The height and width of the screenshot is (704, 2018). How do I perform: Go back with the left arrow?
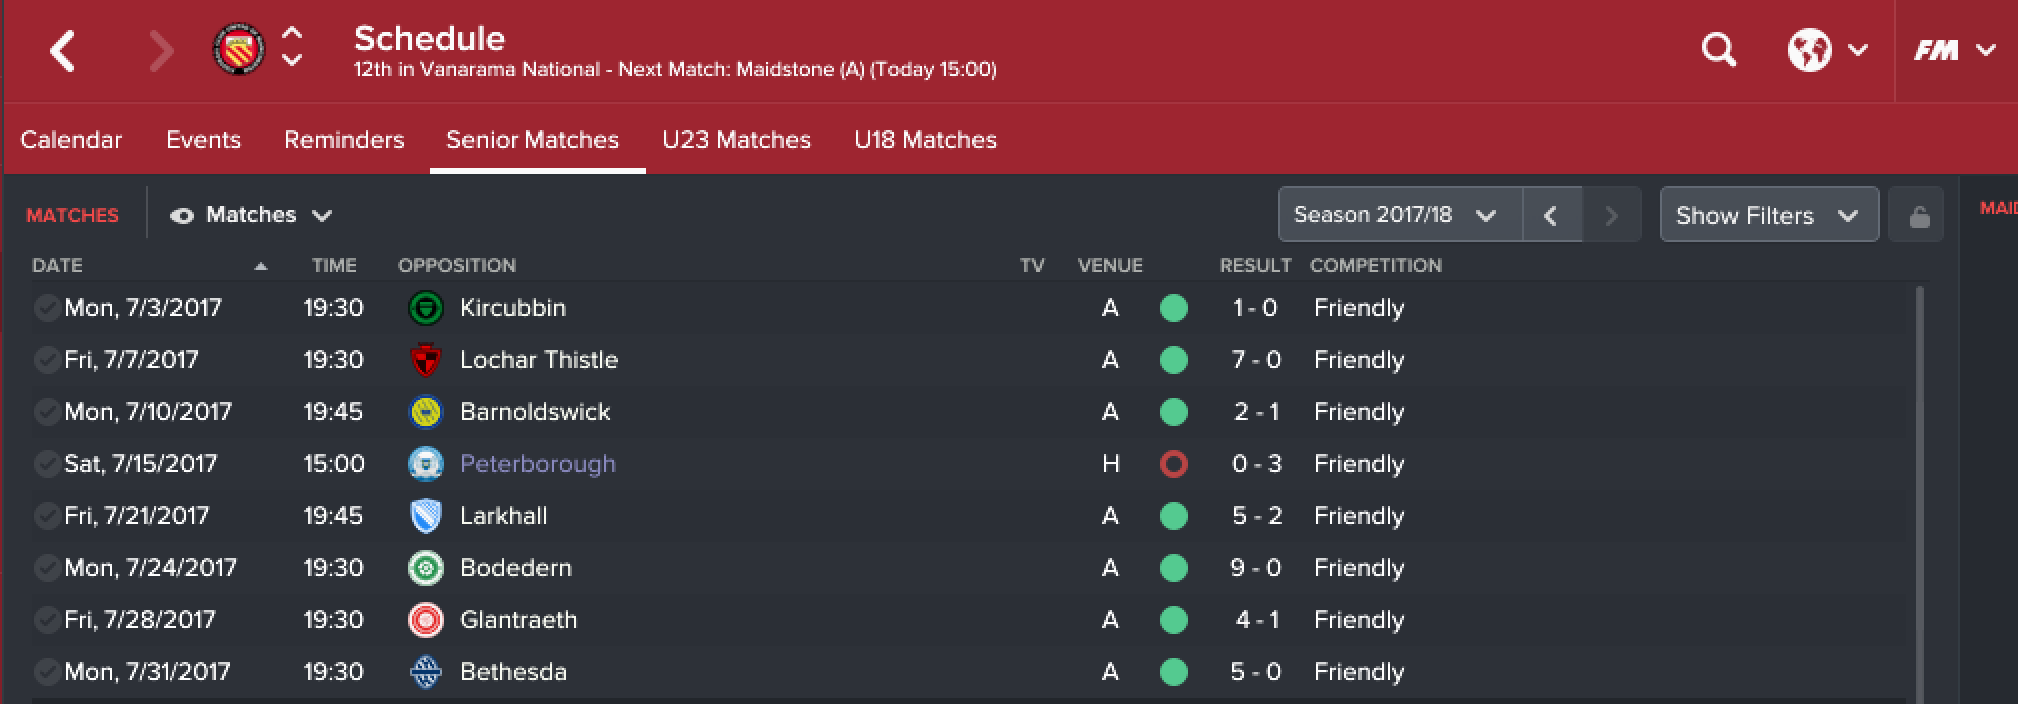[x=63, y=51]
